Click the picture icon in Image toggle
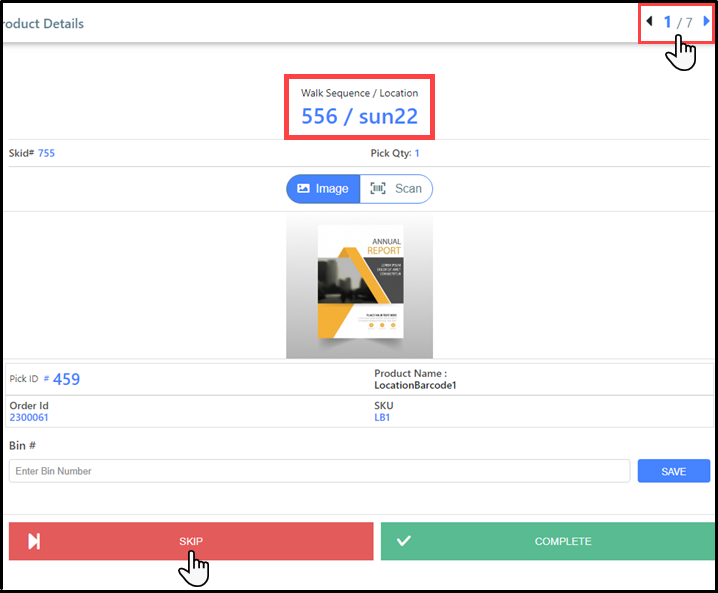 pos(303,189)
